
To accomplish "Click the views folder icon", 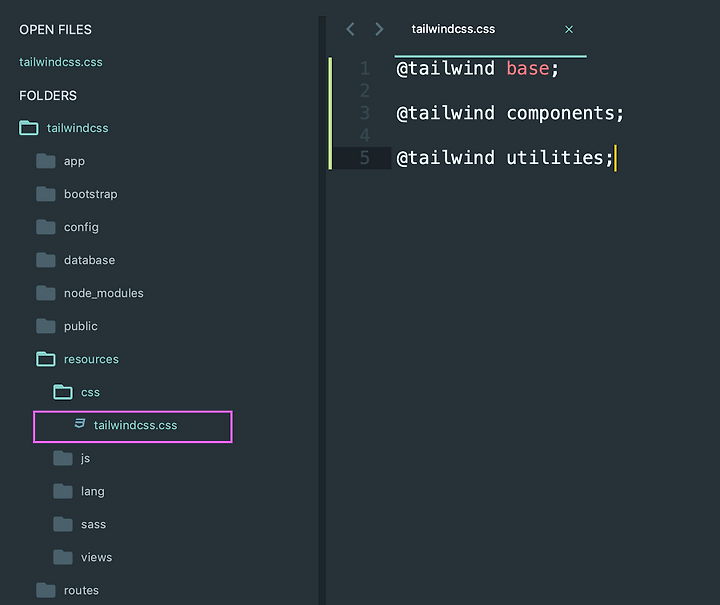I will [63, 557].
